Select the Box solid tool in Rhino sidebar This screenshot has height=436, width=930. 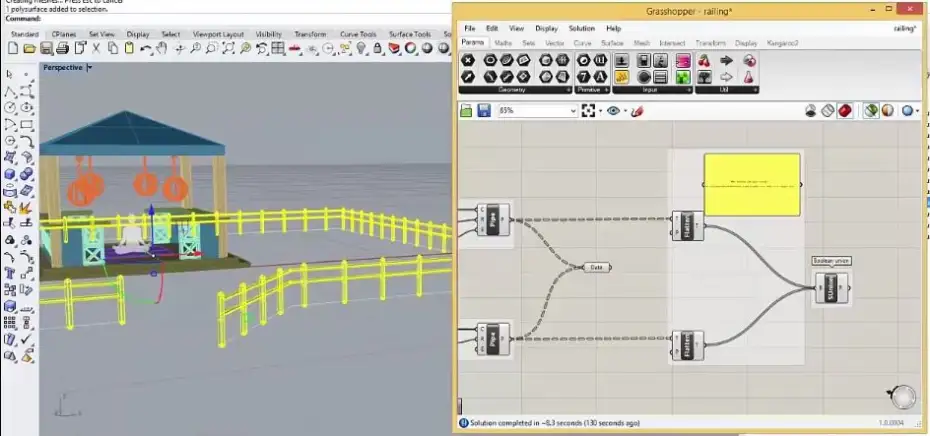coord(10,174)
